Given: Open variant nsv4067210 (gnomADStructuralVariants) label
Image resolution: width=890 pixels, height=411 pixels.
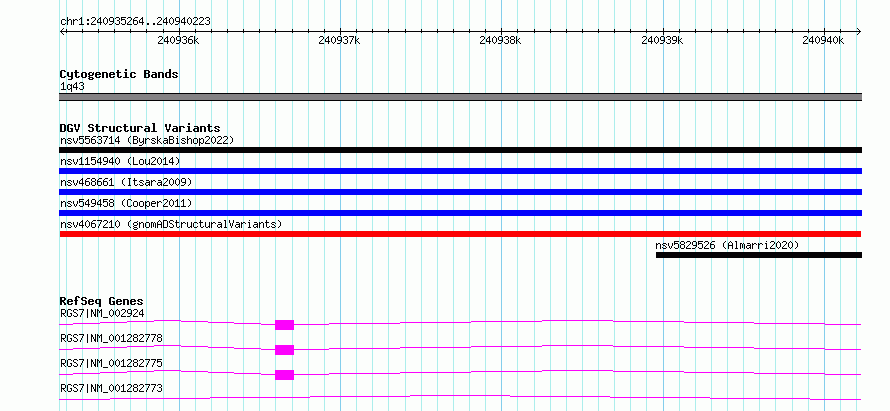Looking at the screenshot, I should pyautogui.click(x=171, y=224).
